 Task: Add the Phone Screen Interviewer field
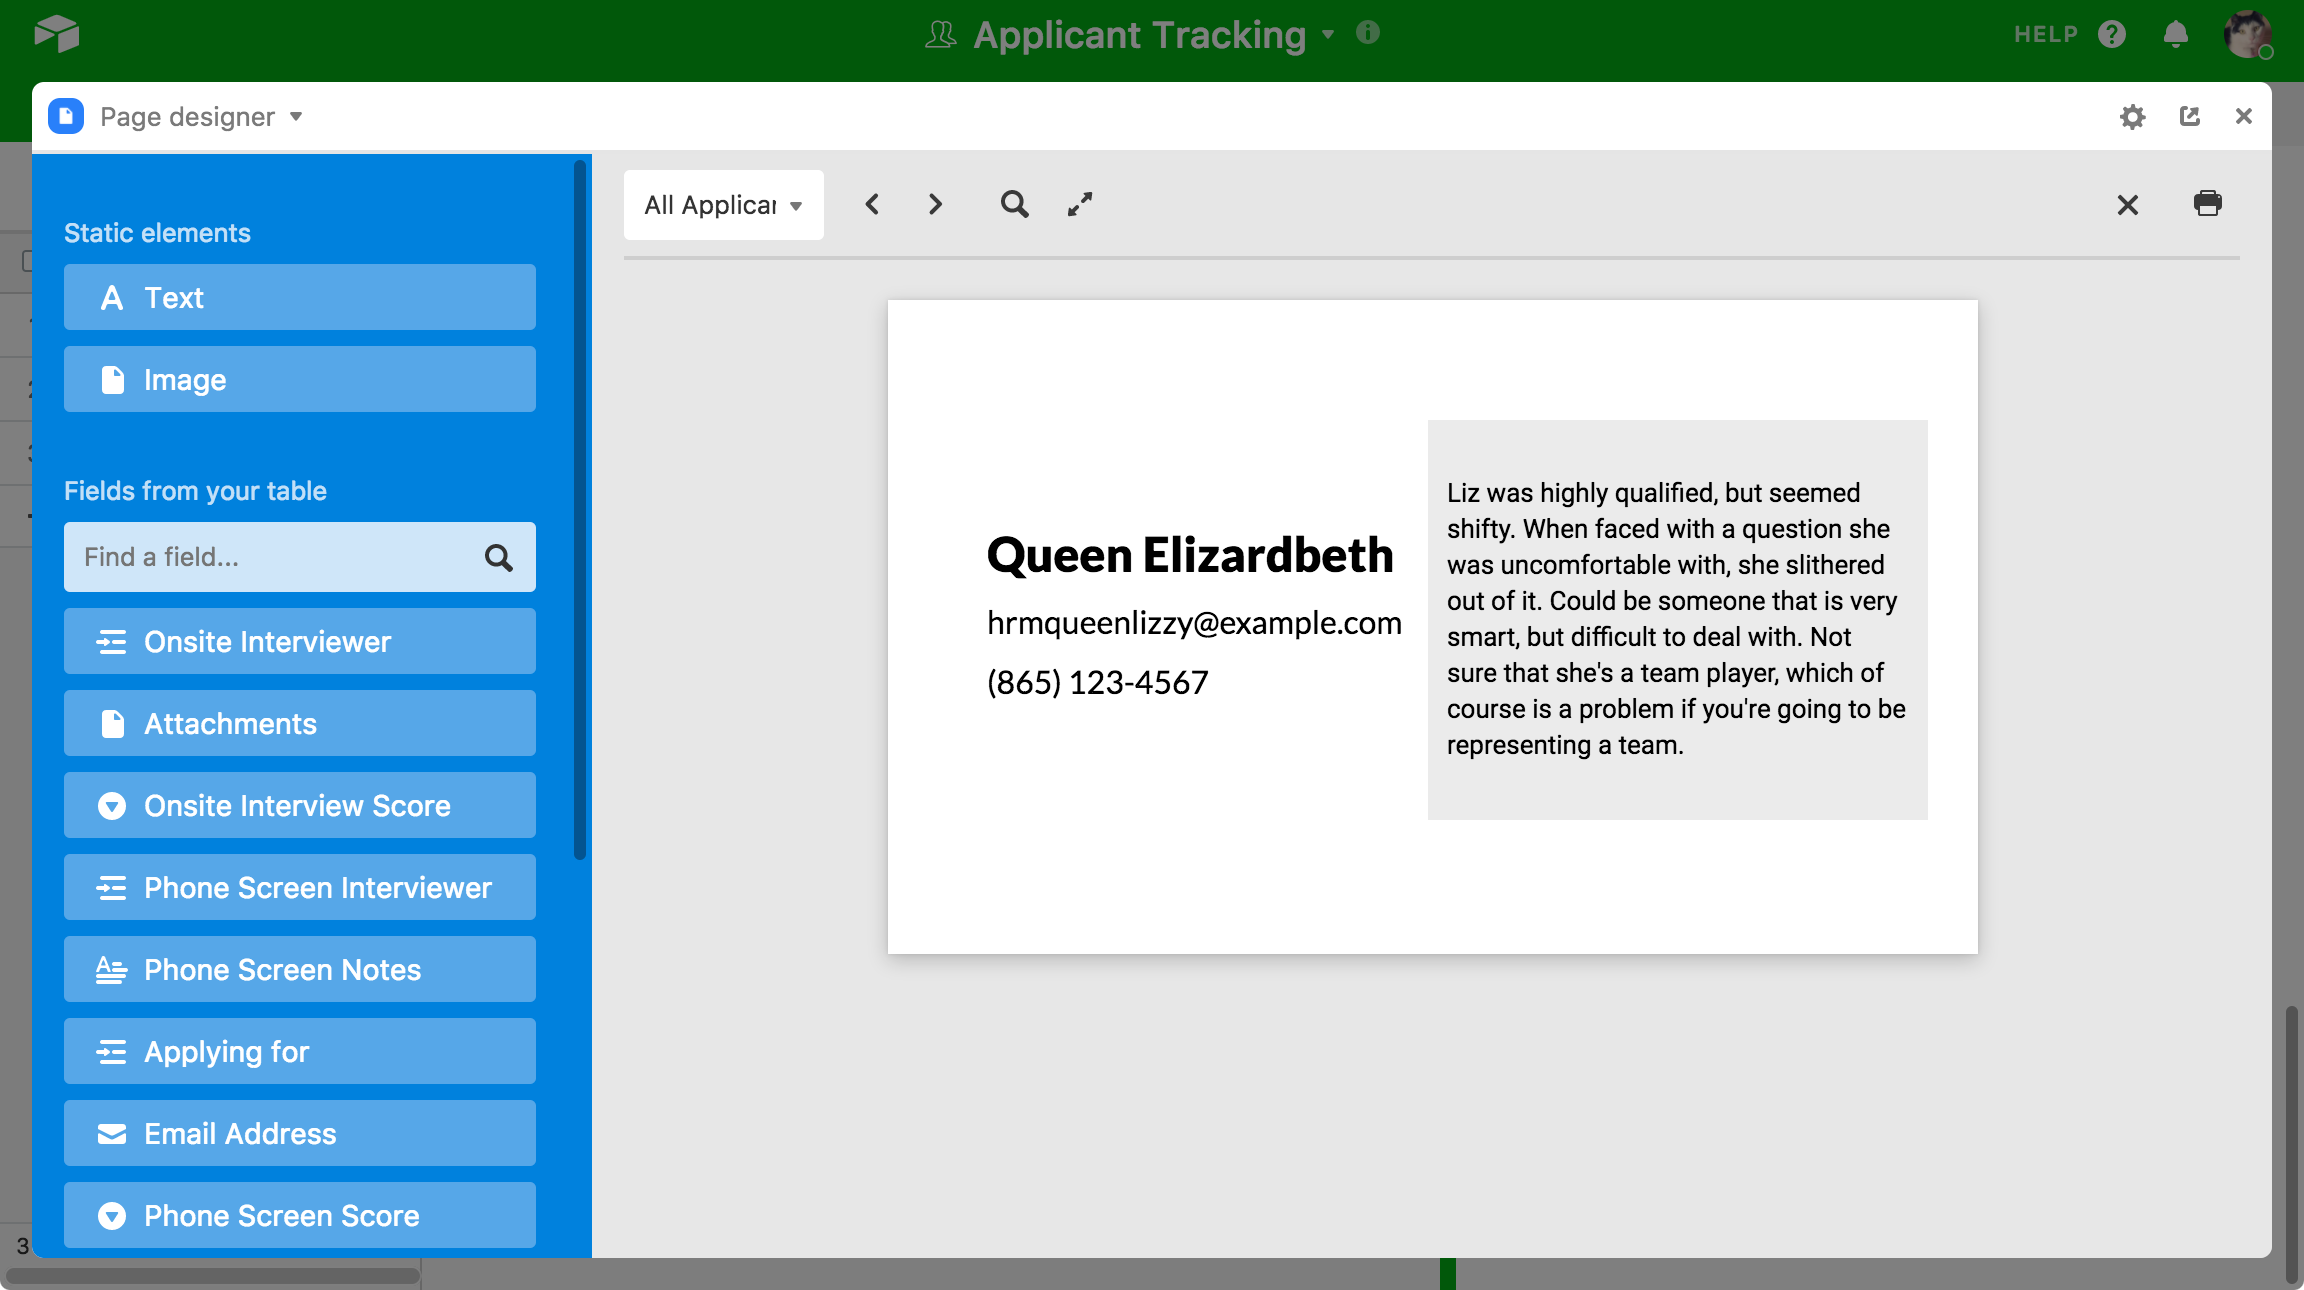click(x=300, y=887)
